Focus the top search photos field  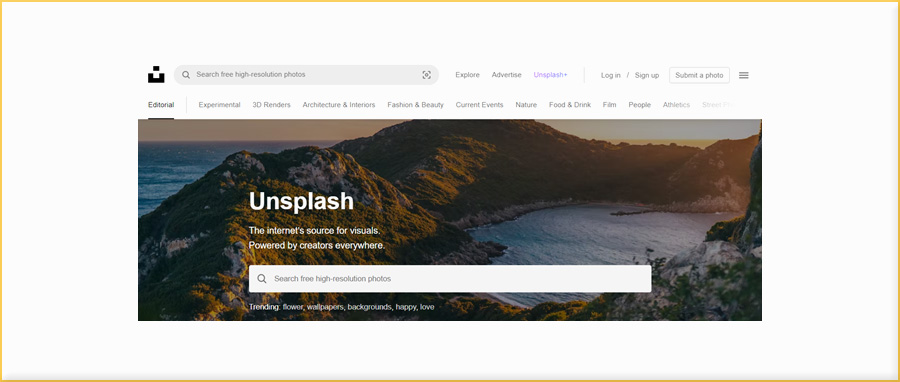(x=307, y=75)
